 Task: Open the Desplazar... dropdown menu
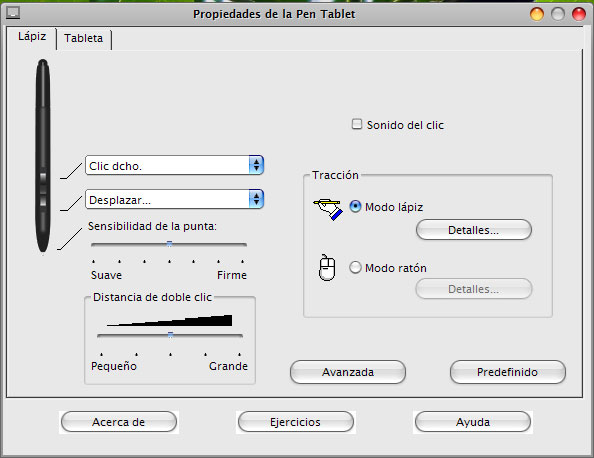[x=174, y=199]
